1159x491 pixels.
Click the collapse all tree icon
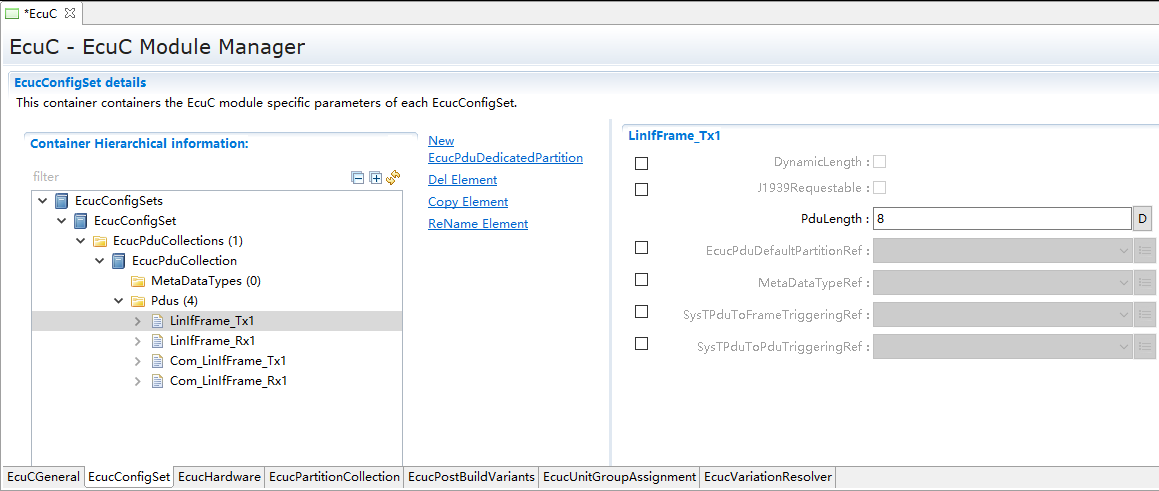pos(358,177)
